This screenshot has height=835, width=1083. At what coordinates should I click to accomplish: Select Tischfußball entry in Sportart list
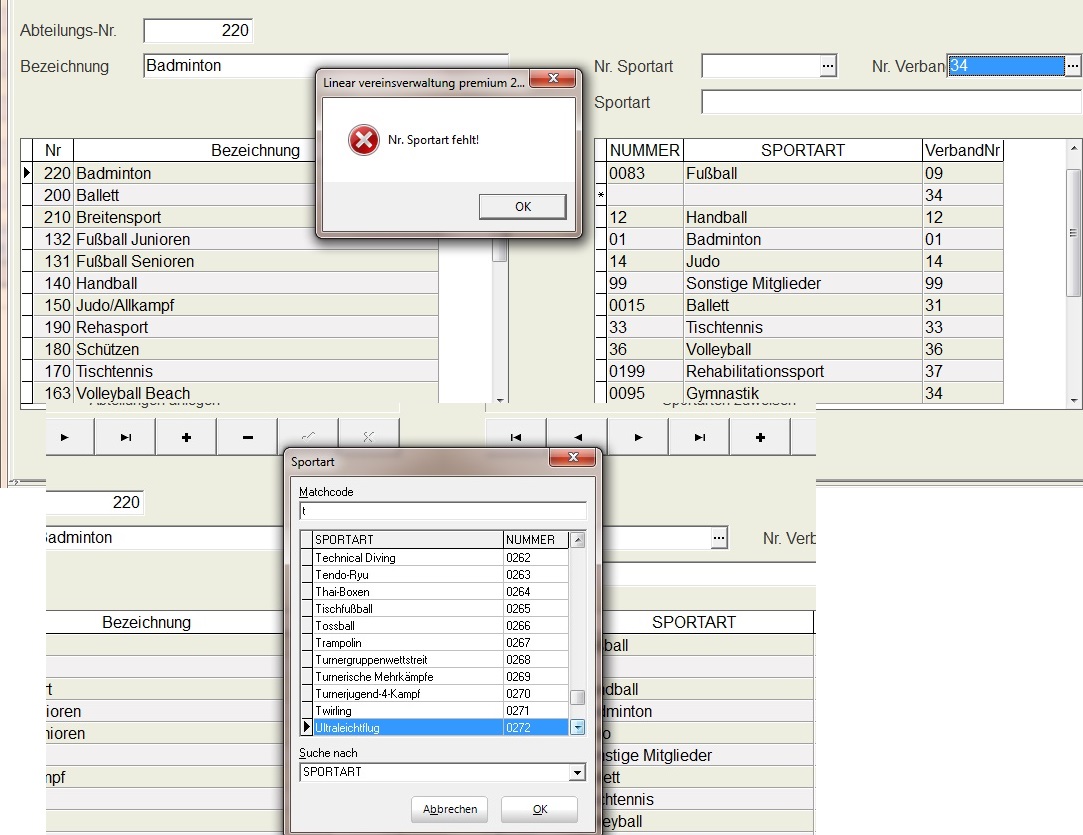(x=408, y=609)
